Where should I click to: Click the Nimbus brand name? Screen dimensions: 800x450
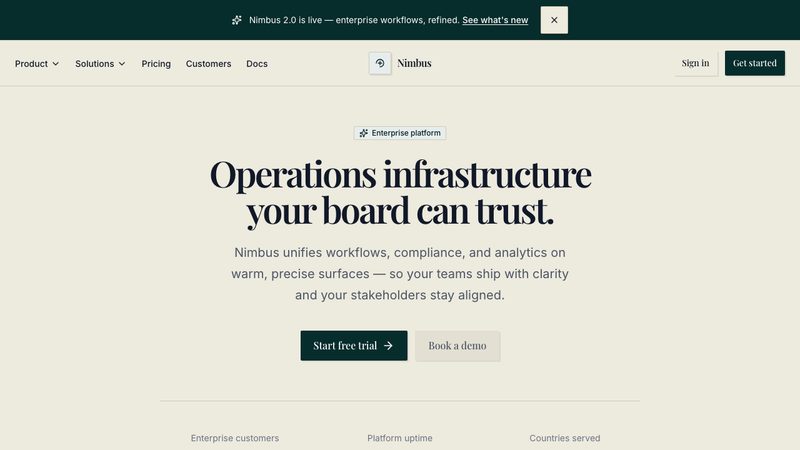pos(414,63)
